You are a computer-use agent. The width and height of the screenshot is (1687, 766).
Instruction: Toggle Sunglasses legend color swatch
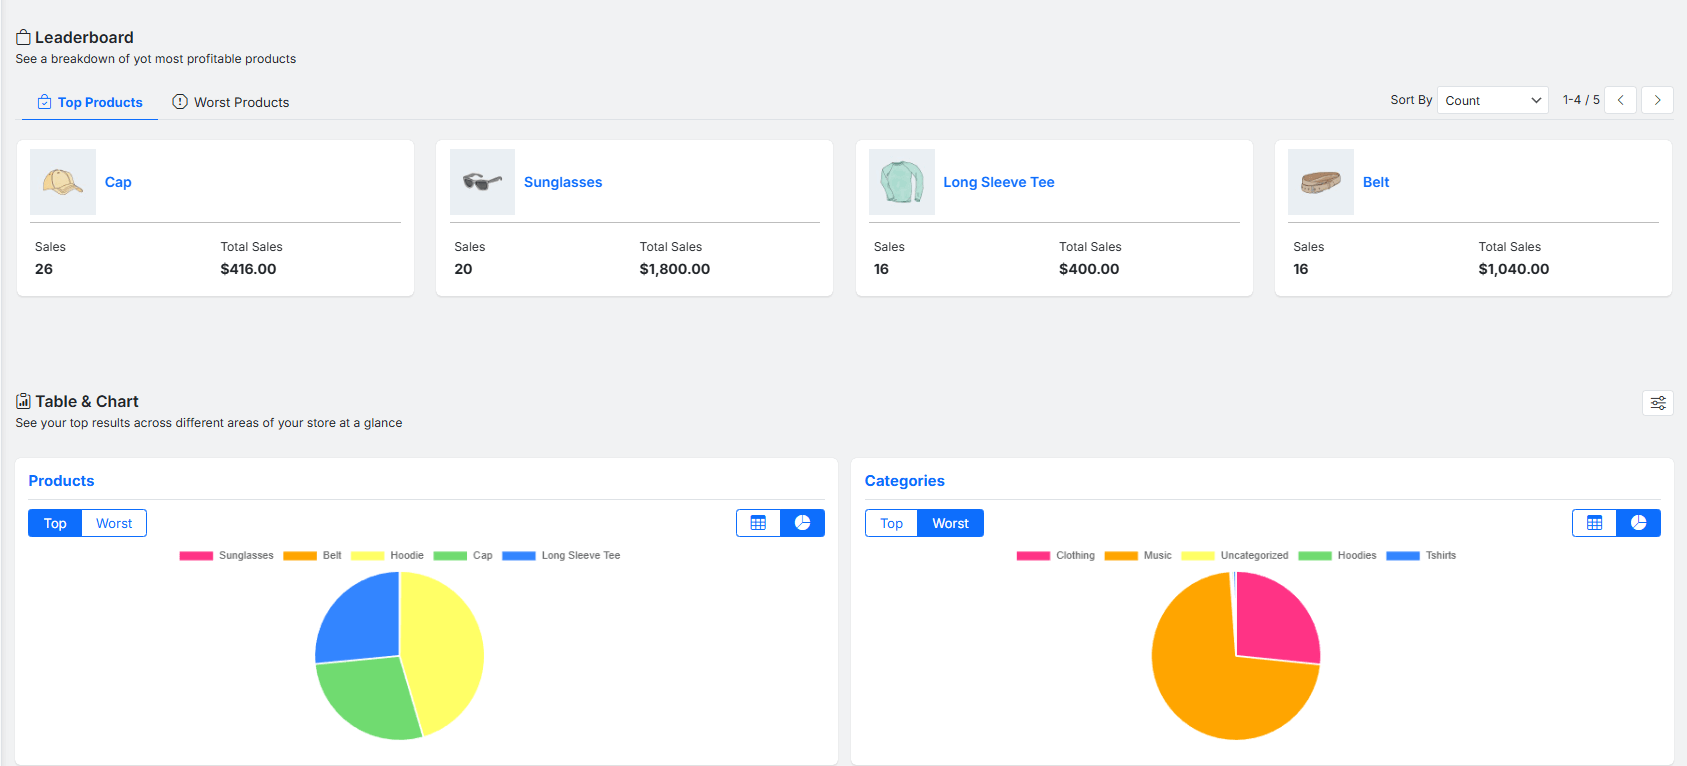(196, 555)
